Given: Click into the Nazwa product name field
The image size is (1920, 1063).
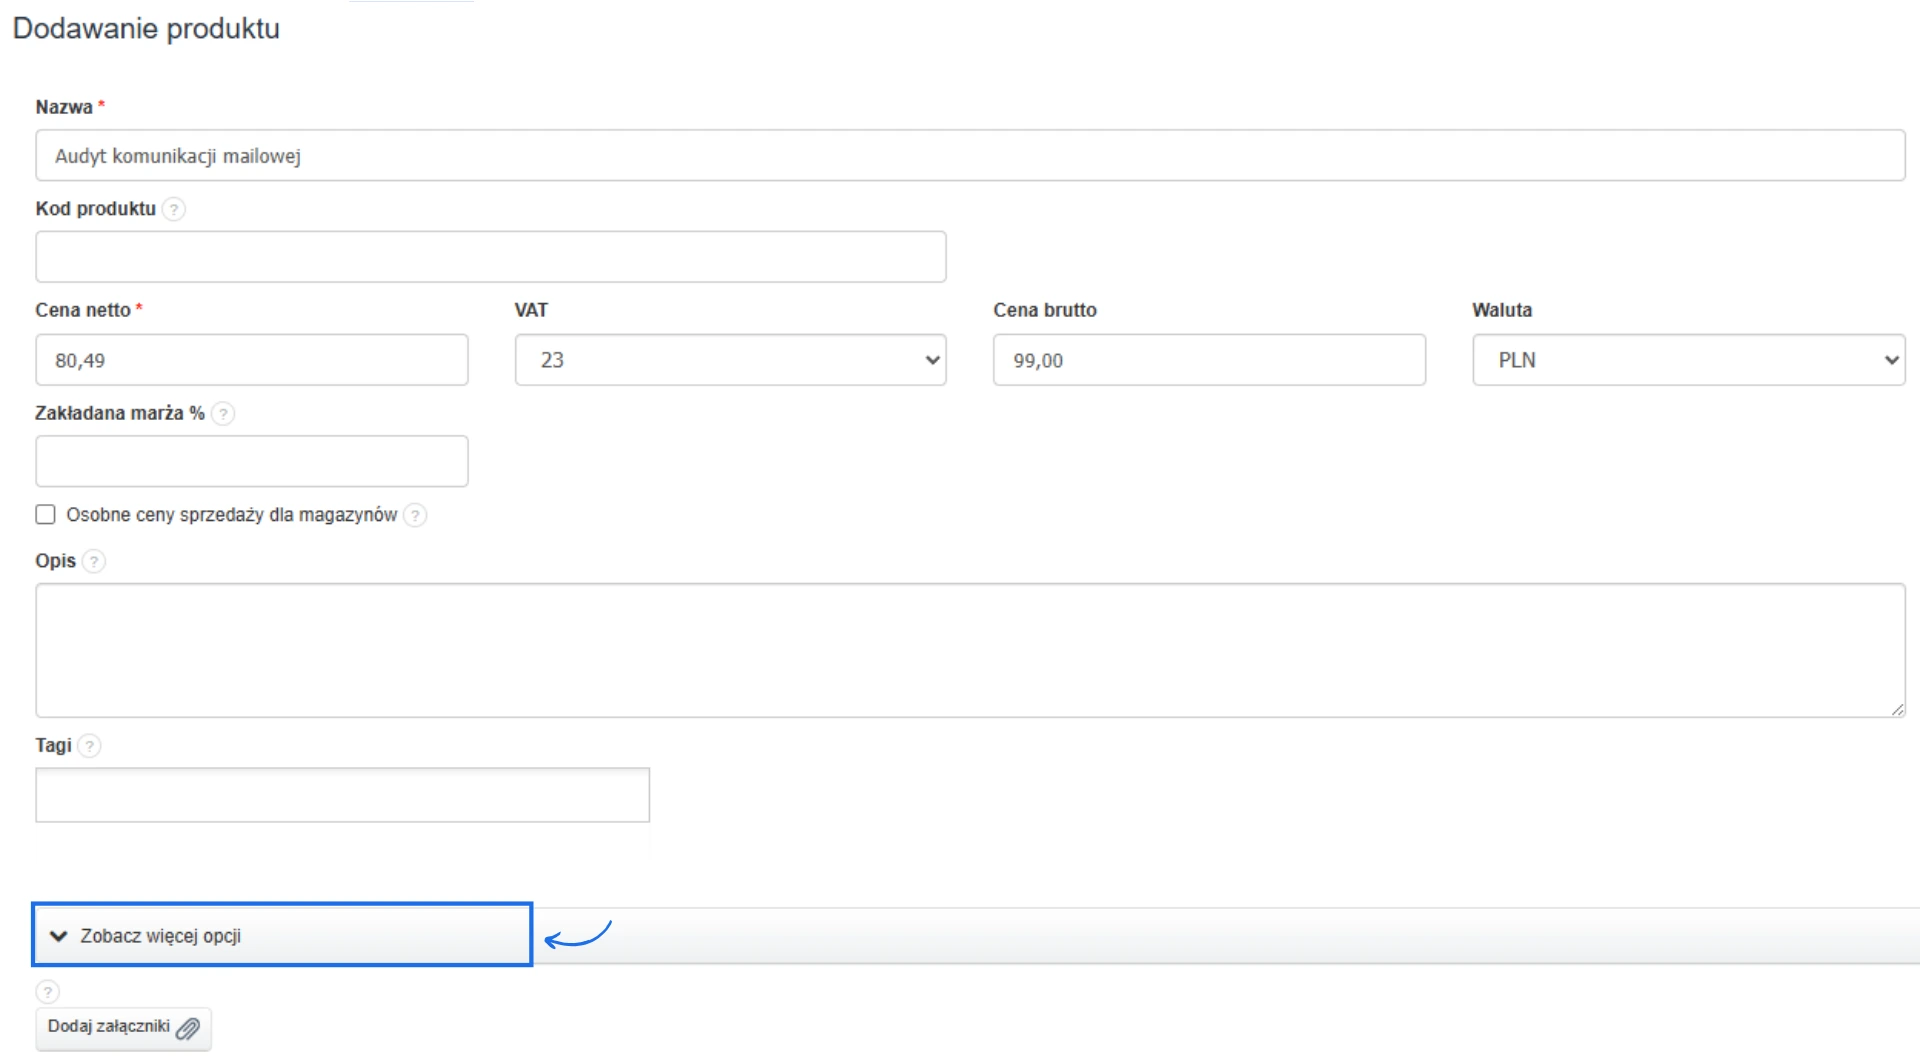Looking at the screenshot, I should pyautogui.click(x=970, y=156).
